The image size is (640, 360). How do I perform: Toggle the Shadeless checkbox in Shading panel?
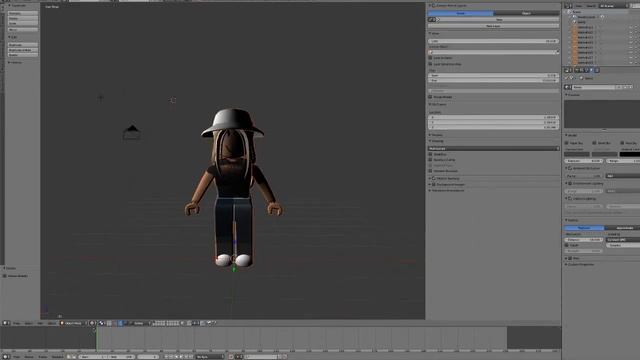pos(430,154)
